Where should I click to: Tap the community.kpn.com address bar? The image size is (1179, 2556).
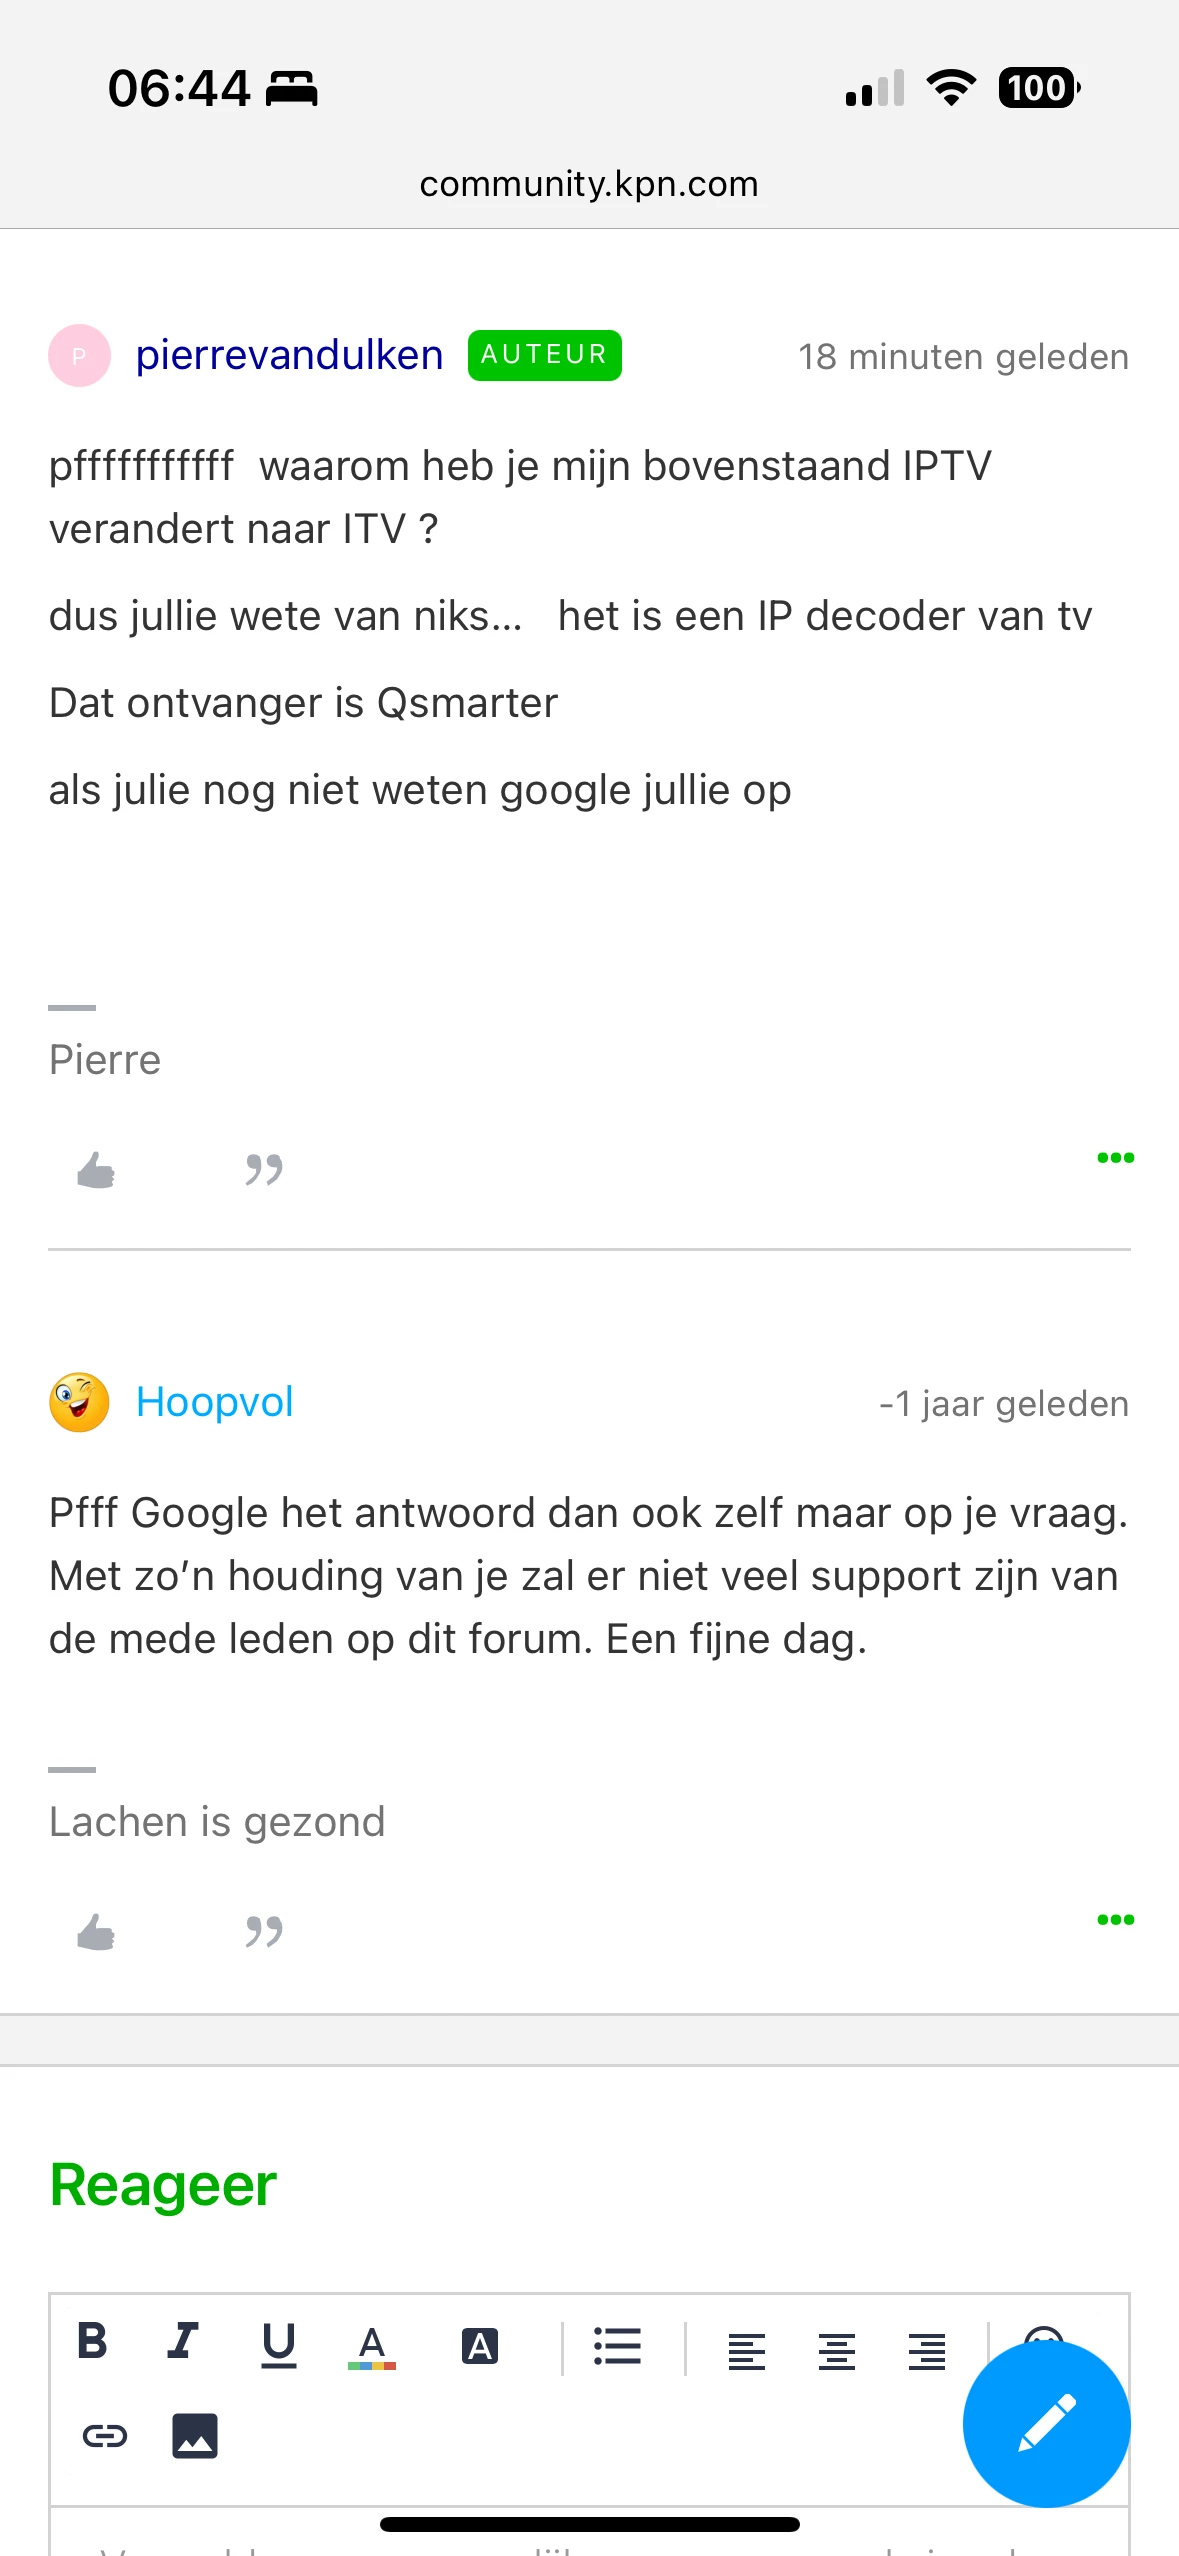pos(589,184)
